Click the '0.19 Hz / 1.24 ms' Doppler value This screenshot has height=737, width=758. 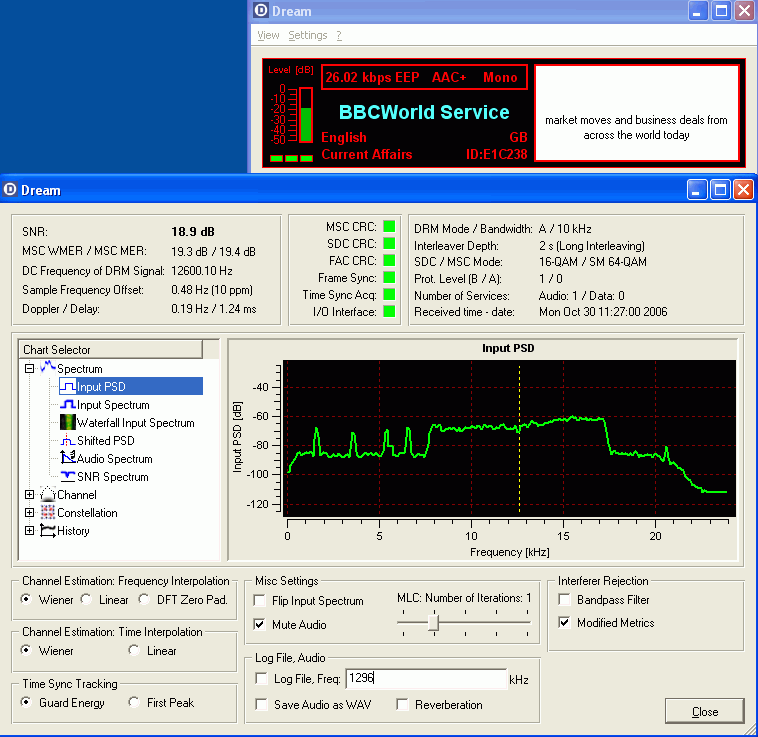[214, 309]
